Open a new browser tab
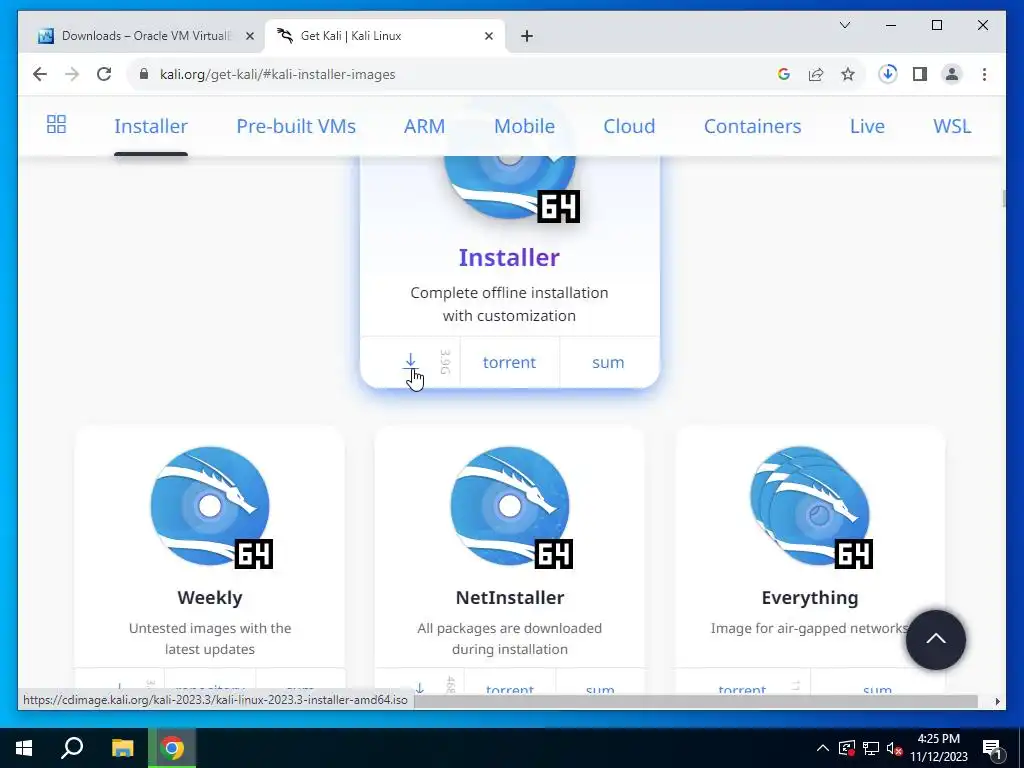 tap(527, 36)
